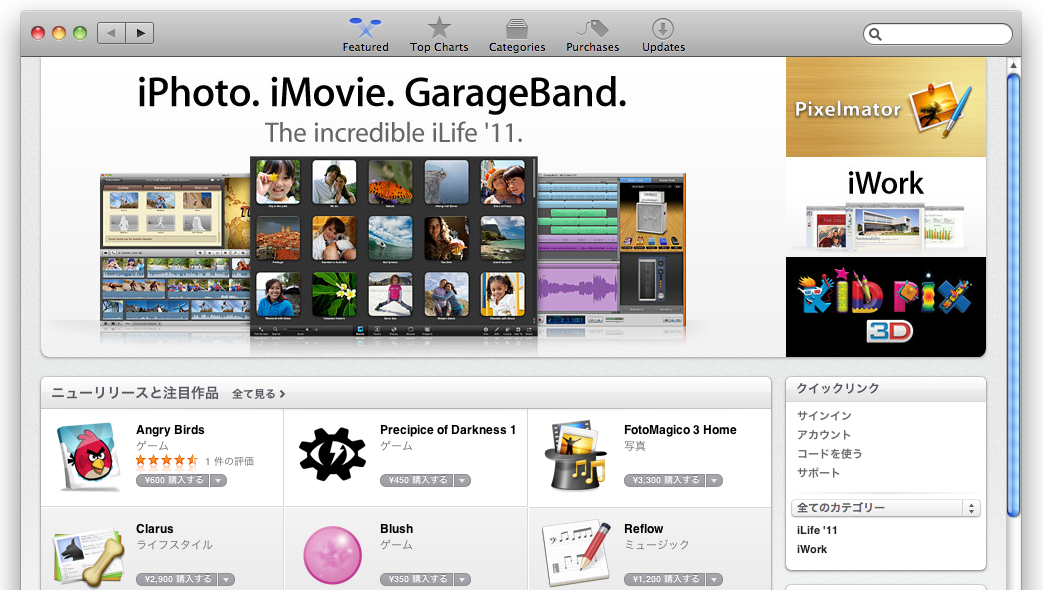Expand the Angry Birds buy options arrow
The width and height of the screenshot is (1043, 590).
point(218,480)
